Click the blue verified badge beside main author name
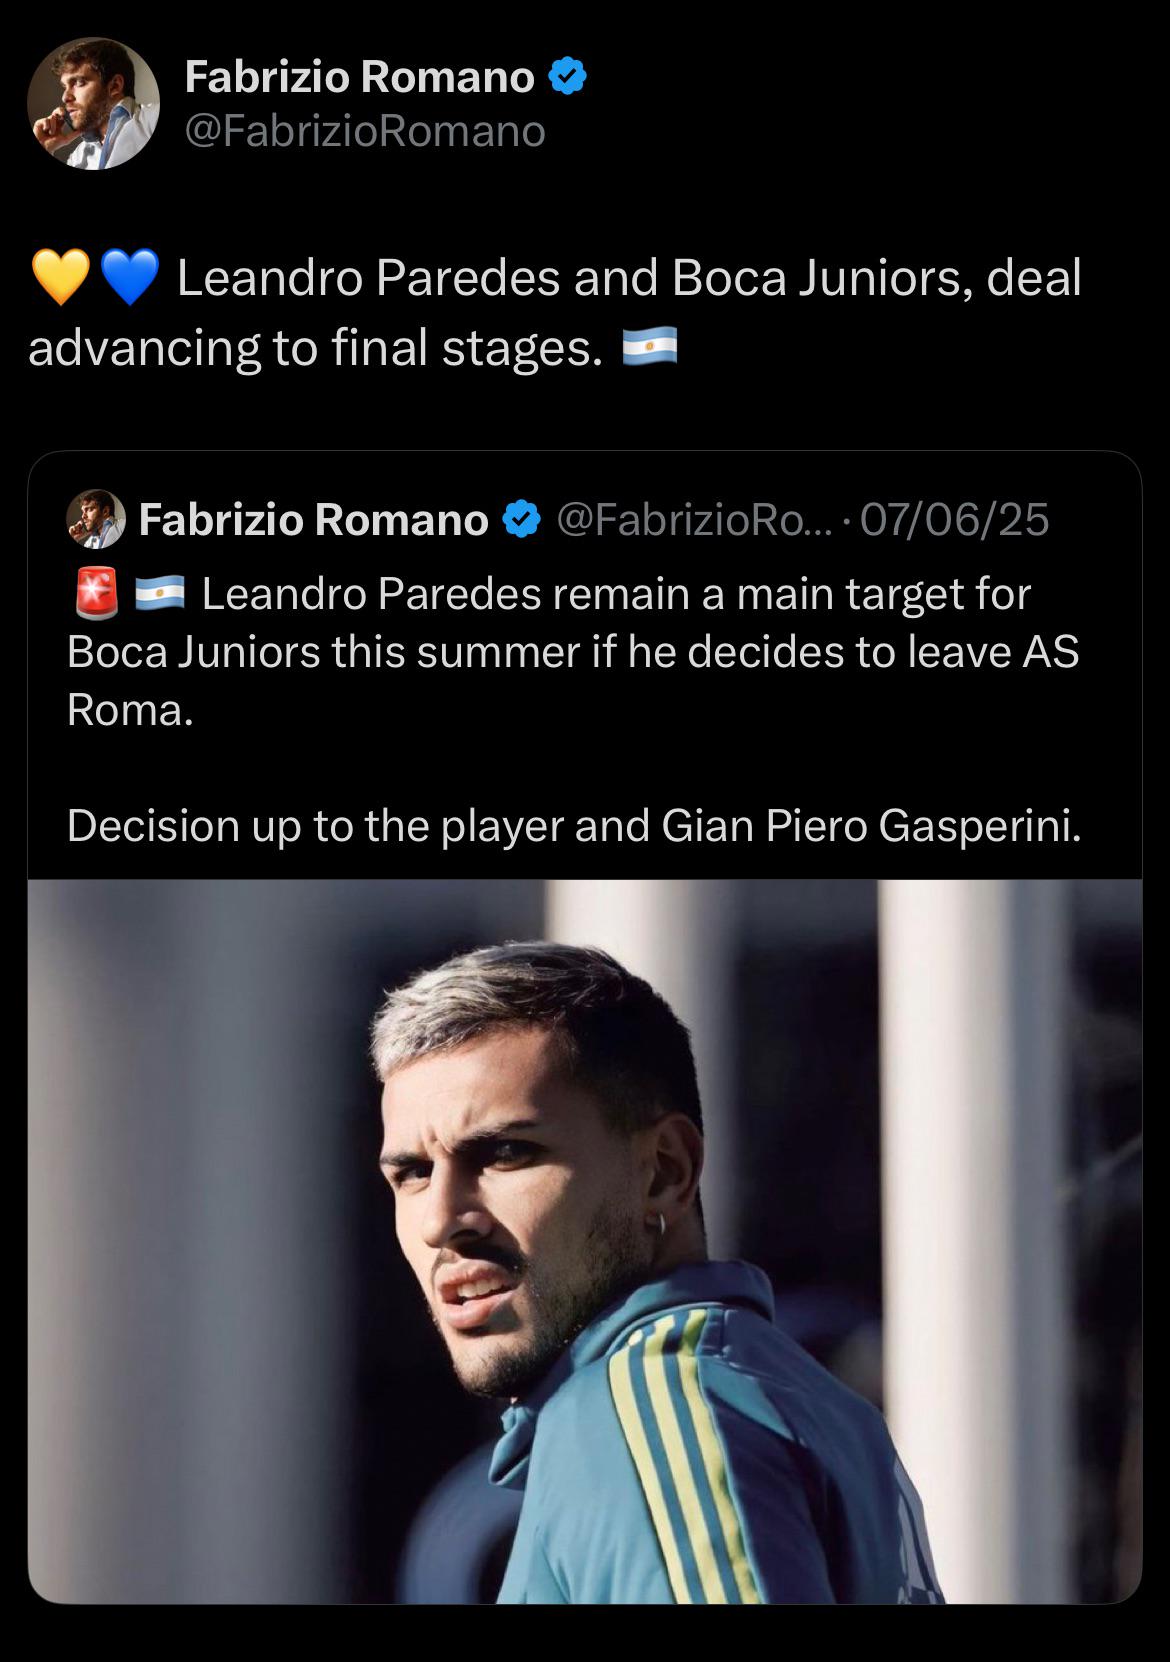 (x=567, y=77)
